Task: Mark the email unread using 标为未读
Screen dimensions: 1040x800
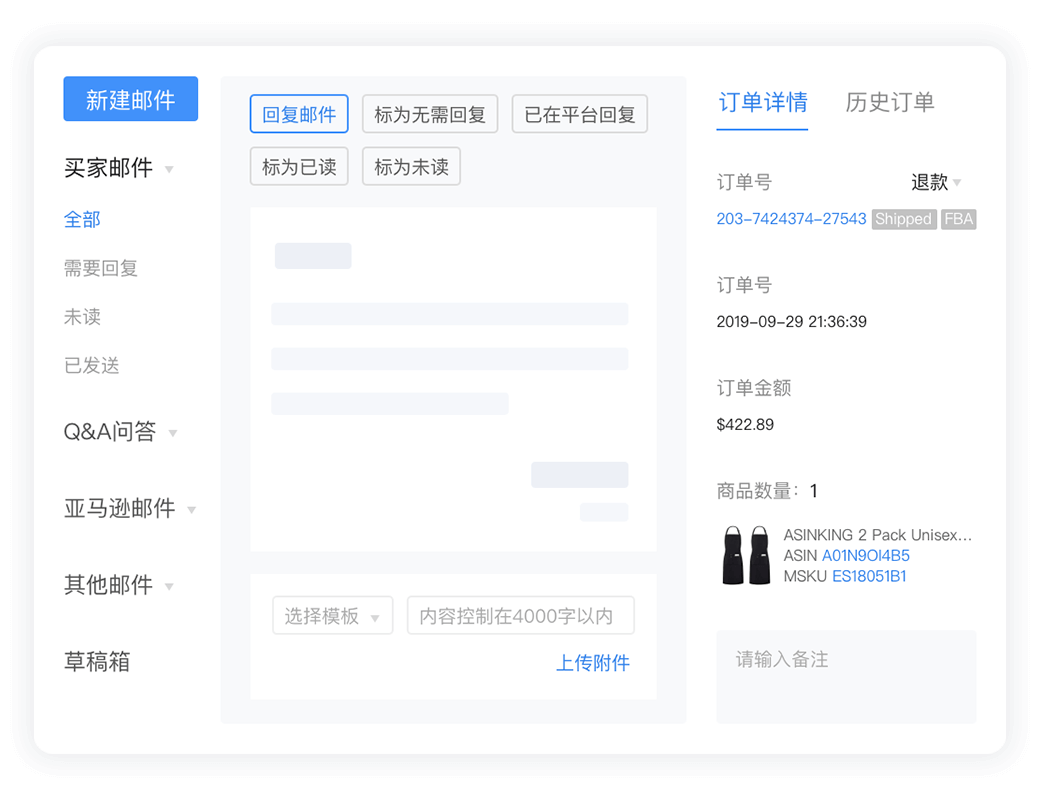Action: 410,166
